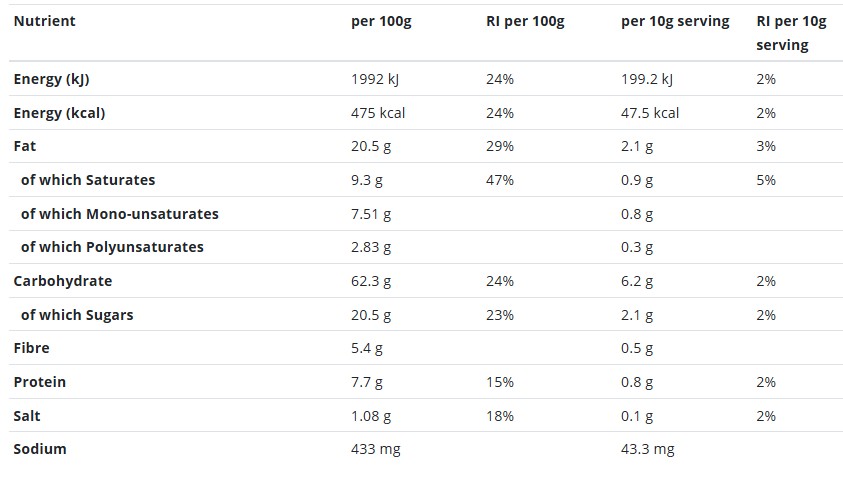Select the of which Polyunsaturates label
Screen dimensions: 843x482
[112, 247]
